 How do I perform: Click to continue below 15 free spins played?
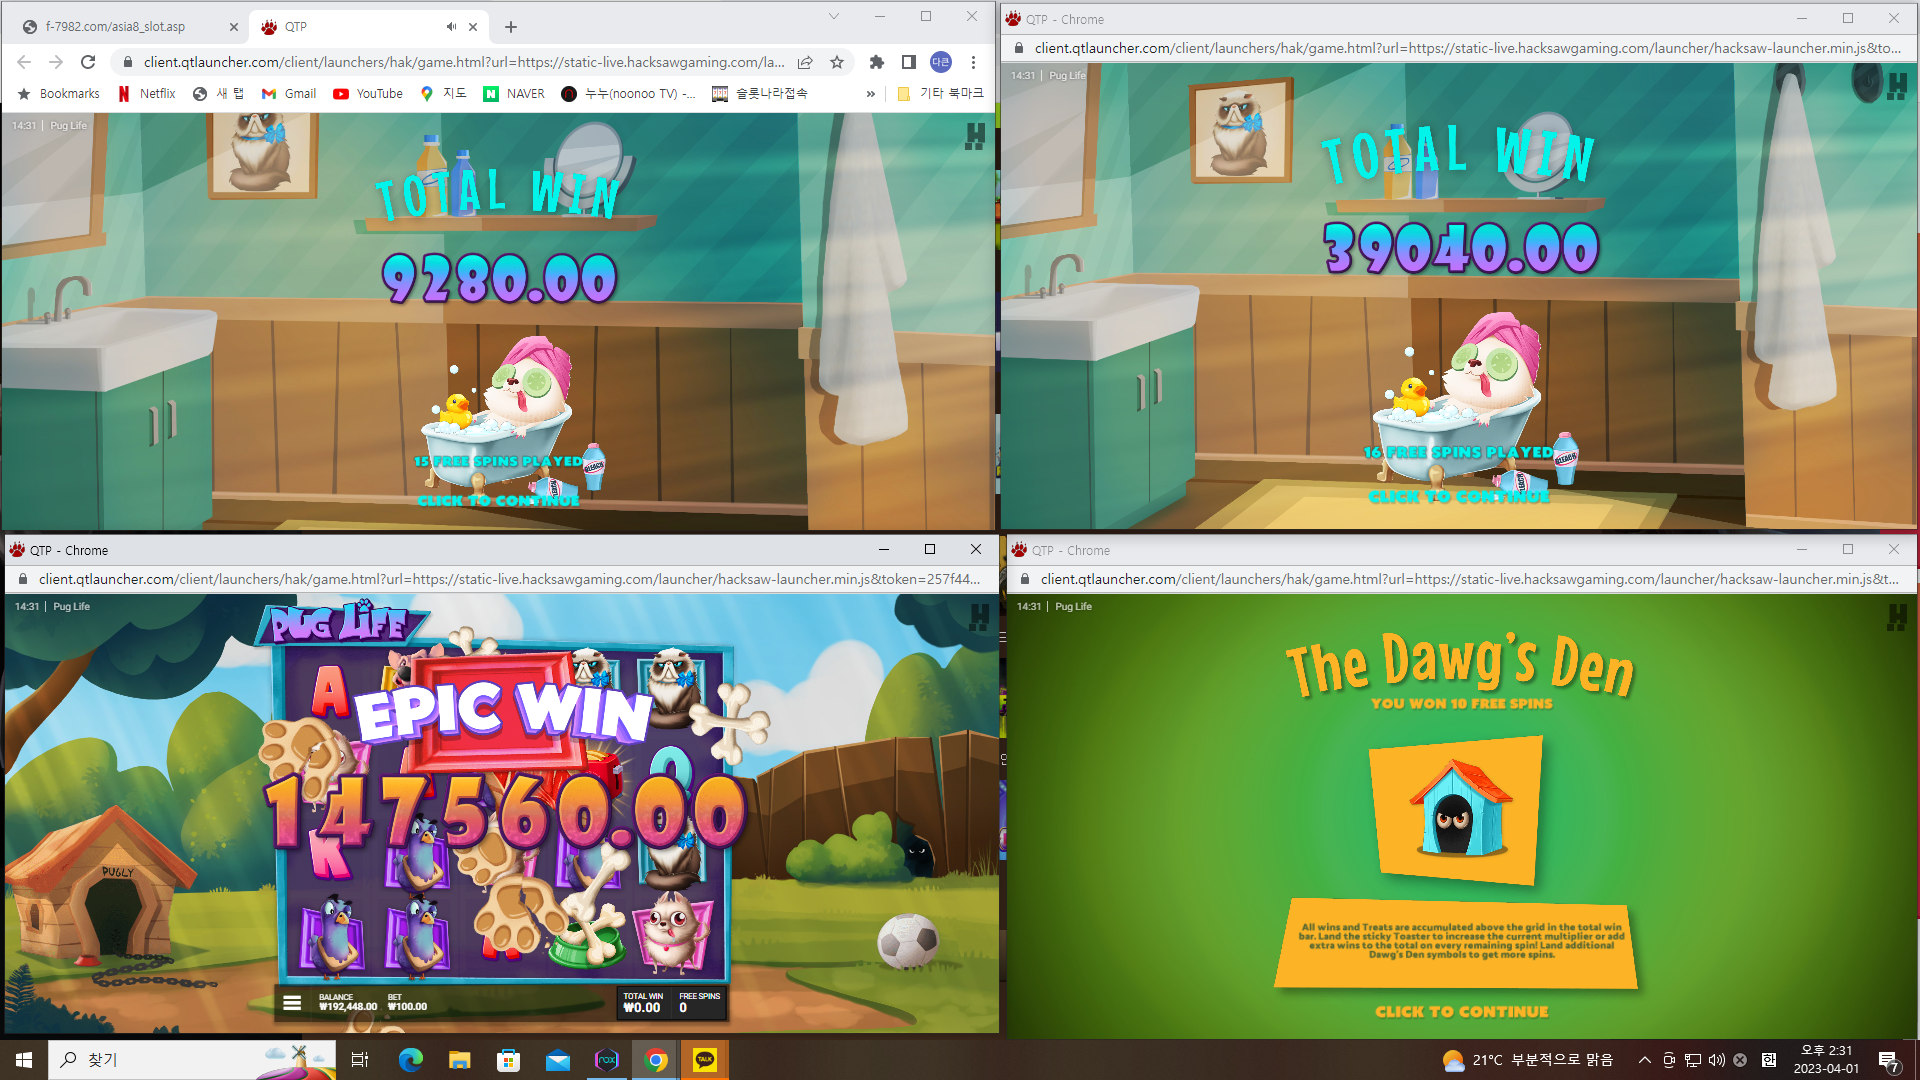tap(498, 501)
